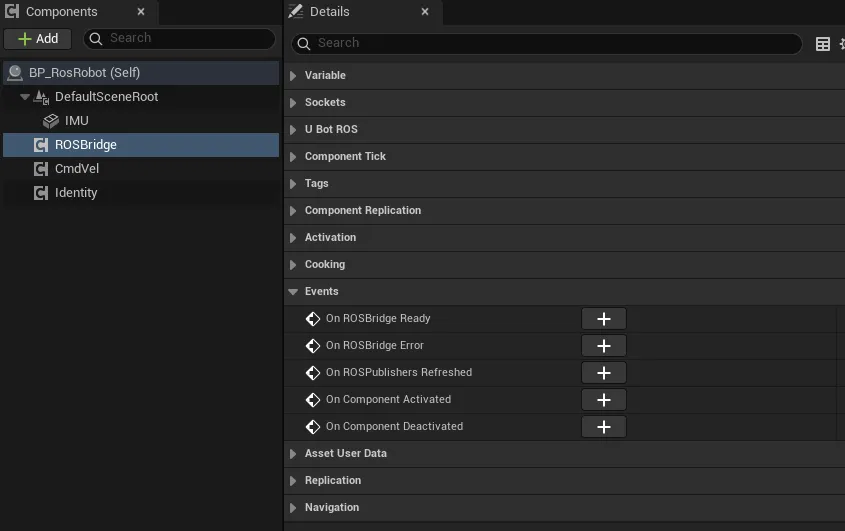
Task: Click the On ROSBridge Error event icon
Action: click(x=313, y=346)
